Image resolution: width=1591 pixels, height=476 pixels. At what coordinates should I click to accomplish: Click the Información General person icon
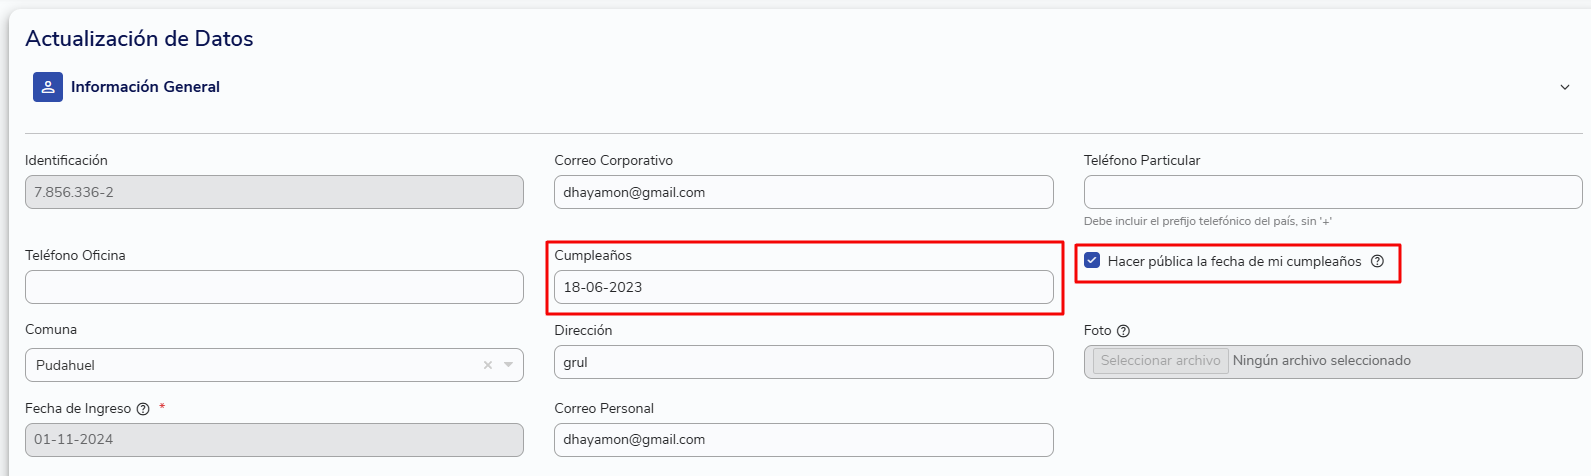point(48,87)
